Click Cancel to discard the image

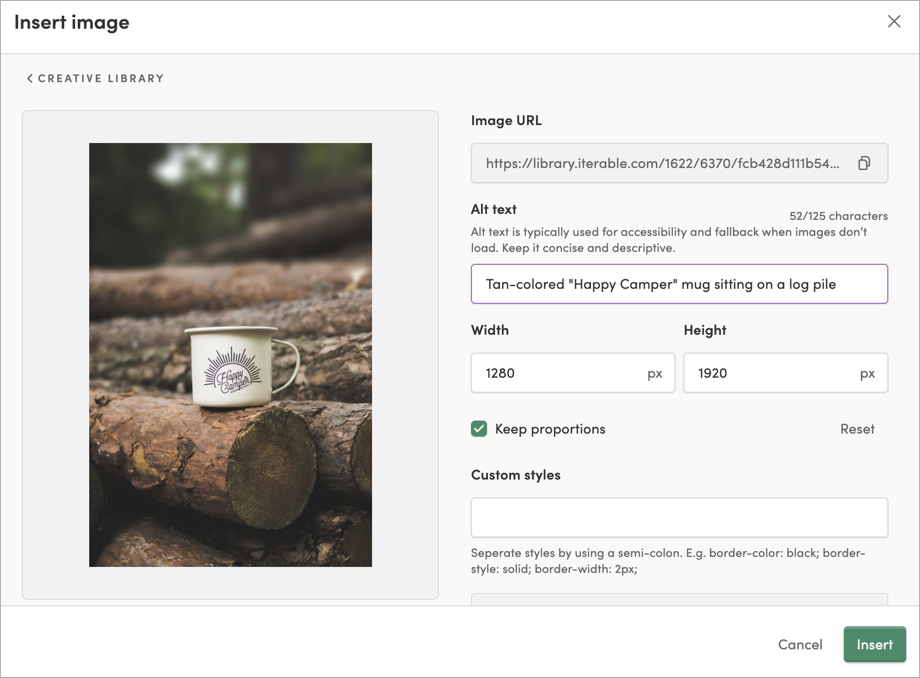point(799,644)
